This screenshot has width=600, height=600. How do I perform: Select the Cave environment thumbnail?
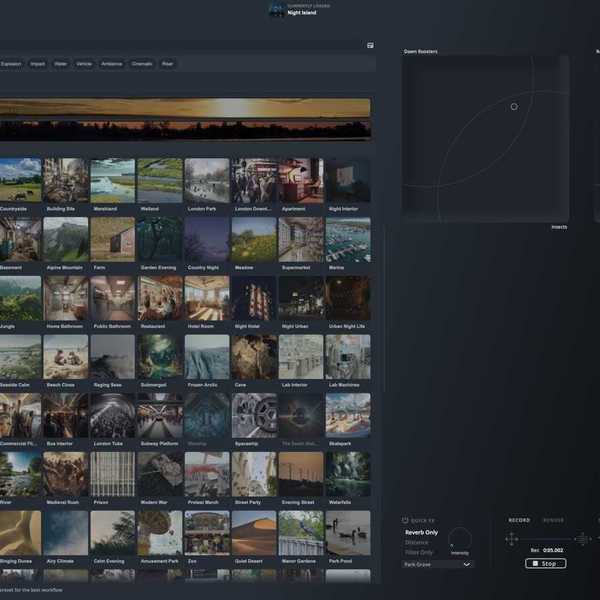pos(254,357)
